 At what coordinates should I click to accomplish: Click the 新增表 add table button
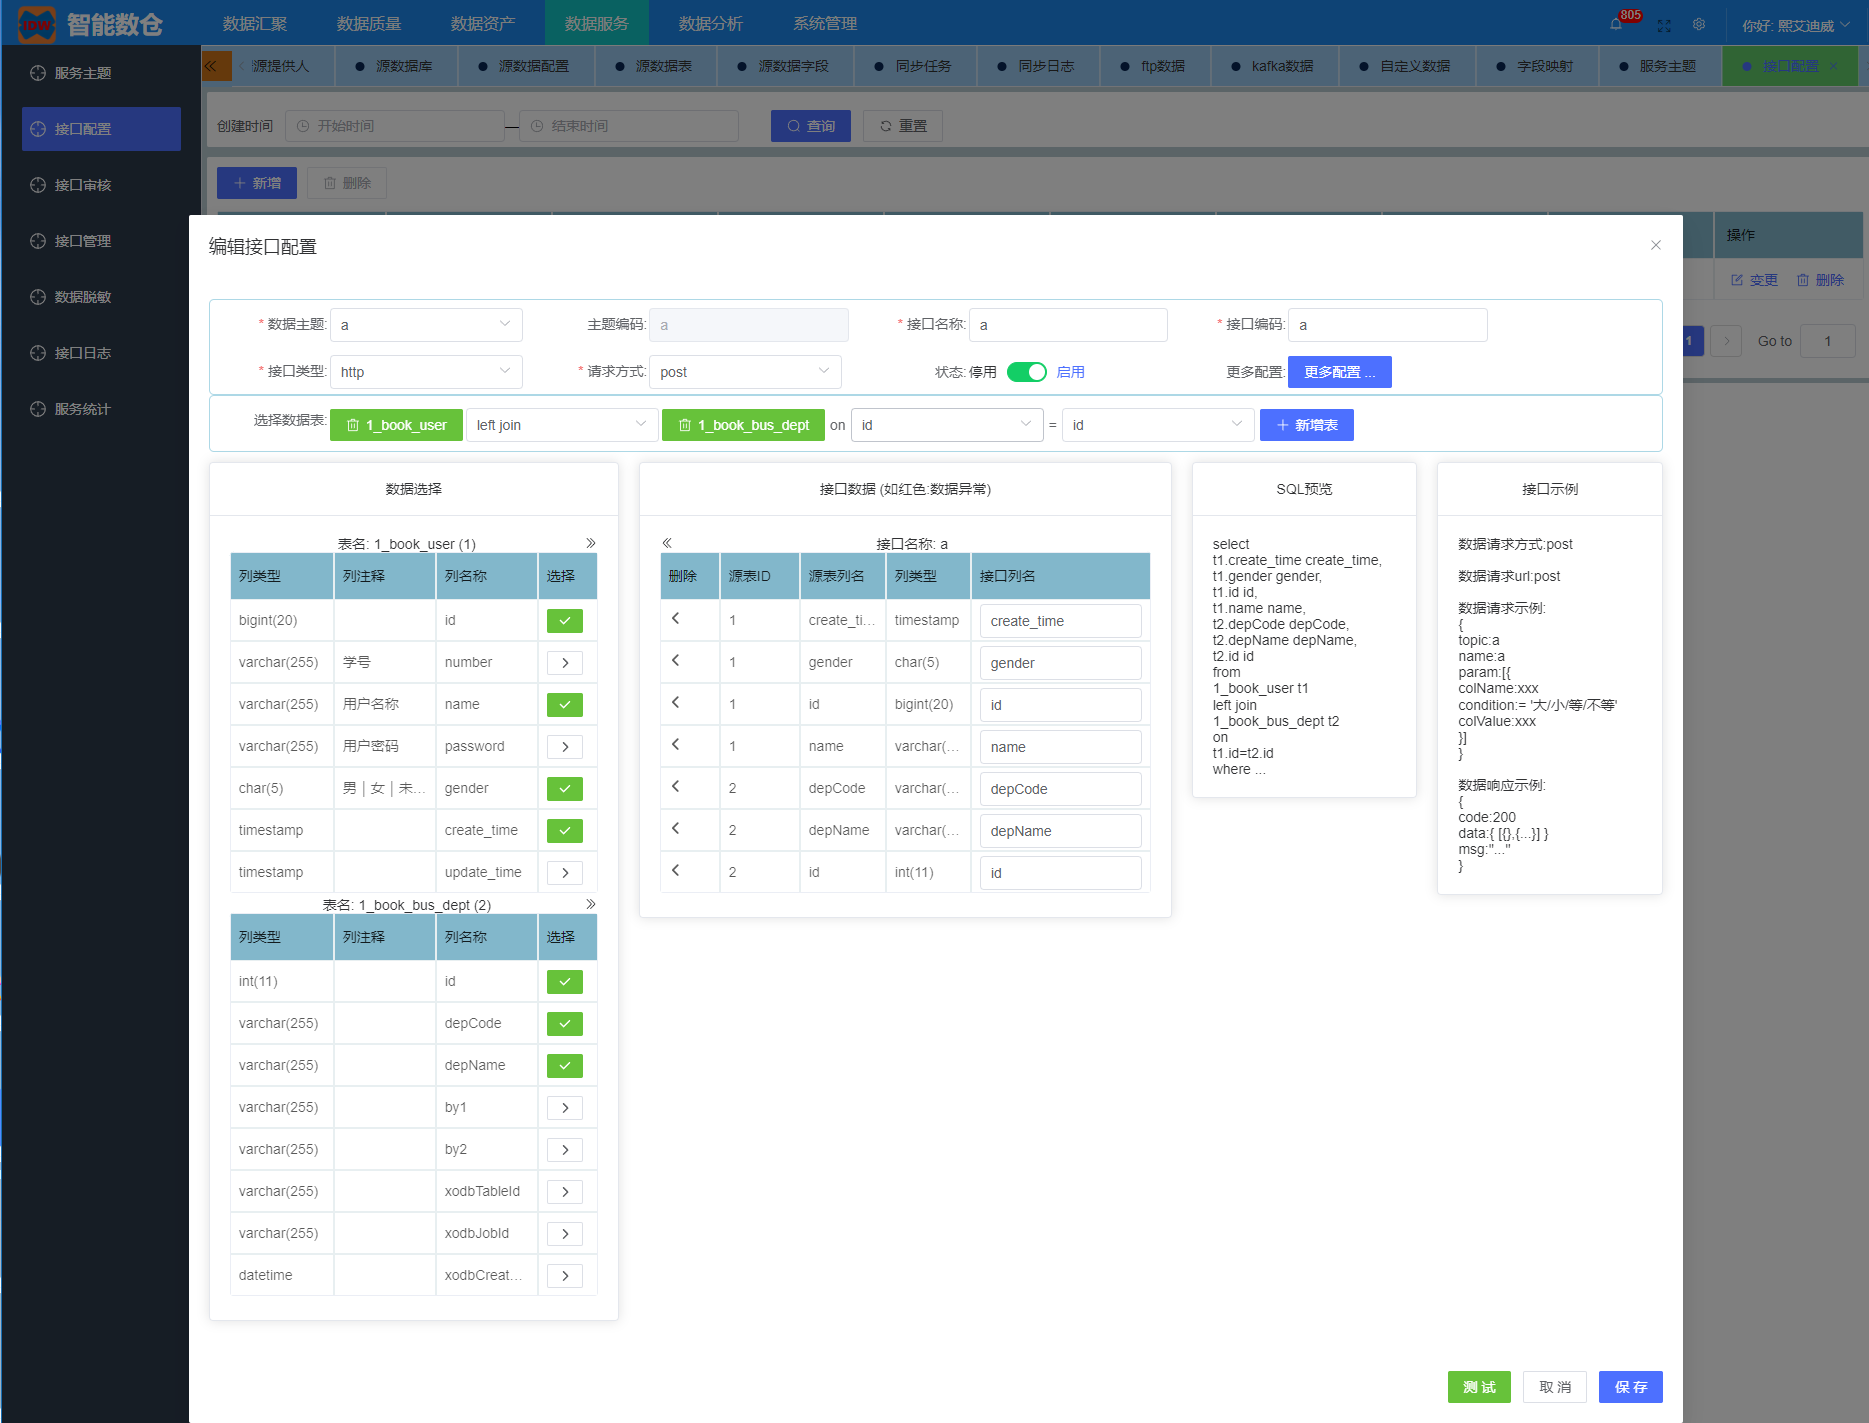pyautogui.click(x=1307, y=425)
